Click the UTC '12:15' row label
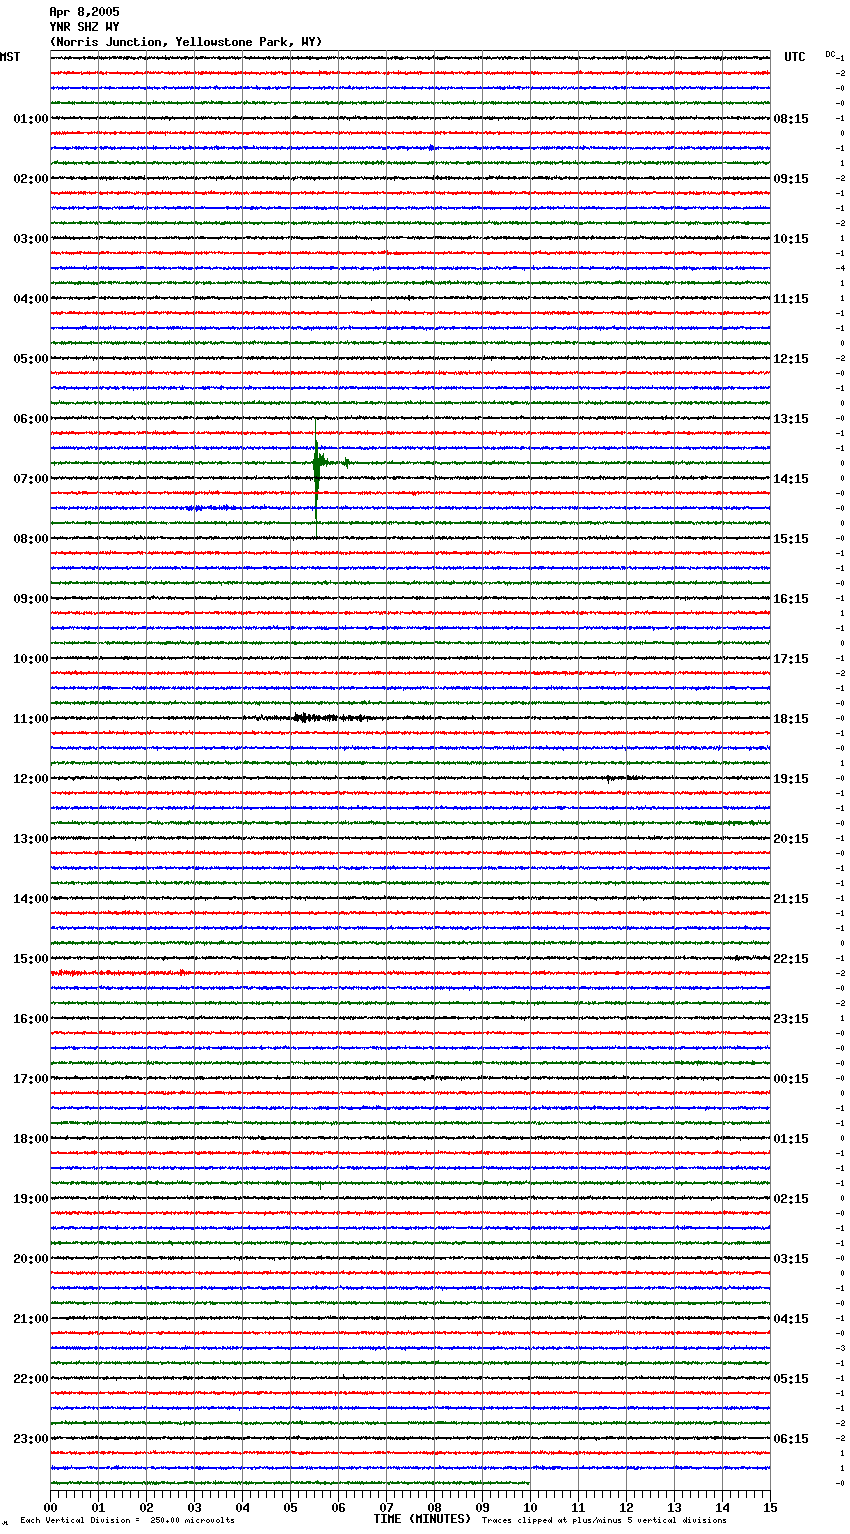Image resolution: width=850 pixels, height=1534 pixels. click(791, 359)
